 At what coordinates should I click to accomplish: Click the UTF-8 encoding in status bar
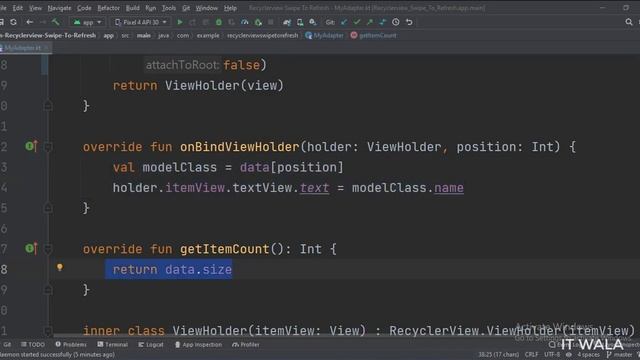click(552, 354)
